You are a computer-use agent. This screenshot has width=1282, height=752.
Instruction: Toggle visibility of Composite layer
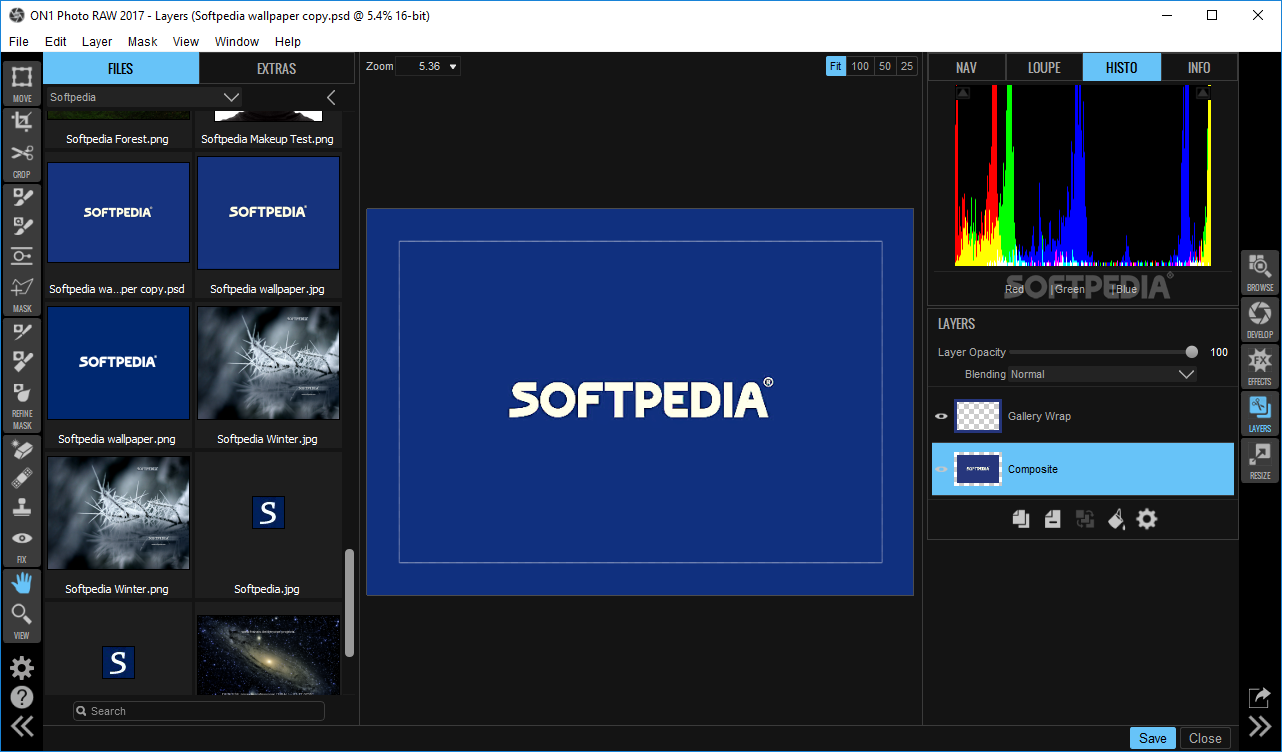941,469
